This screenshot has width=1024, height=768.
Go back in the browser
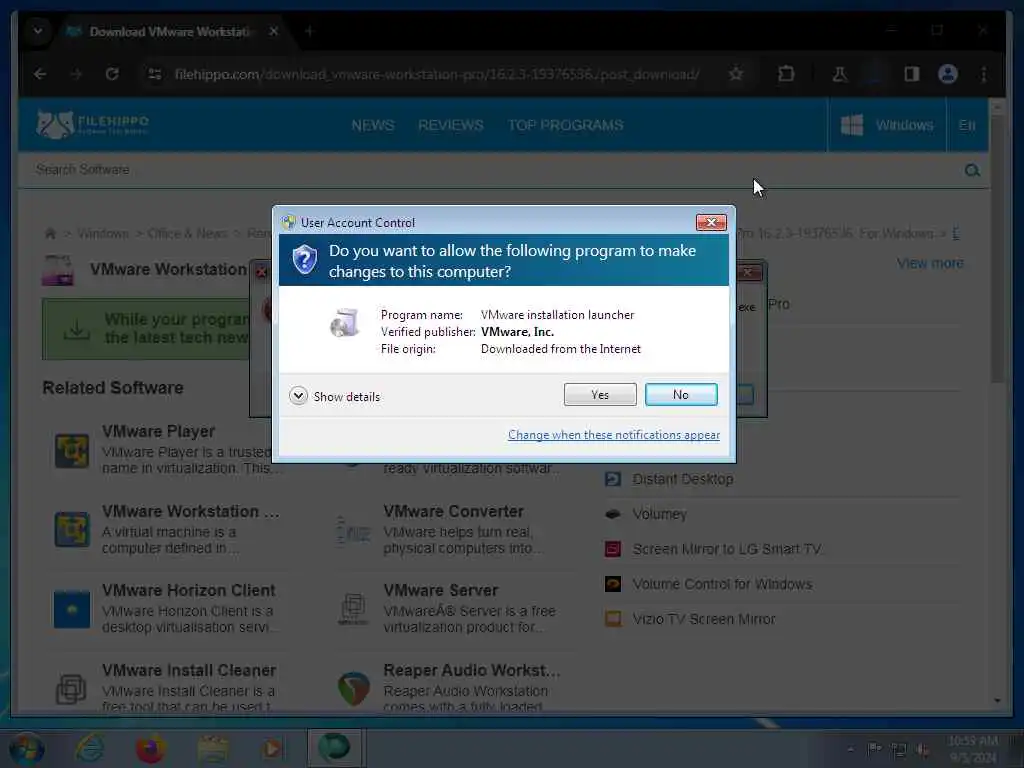pyautogui.click(x=40, y=74)
